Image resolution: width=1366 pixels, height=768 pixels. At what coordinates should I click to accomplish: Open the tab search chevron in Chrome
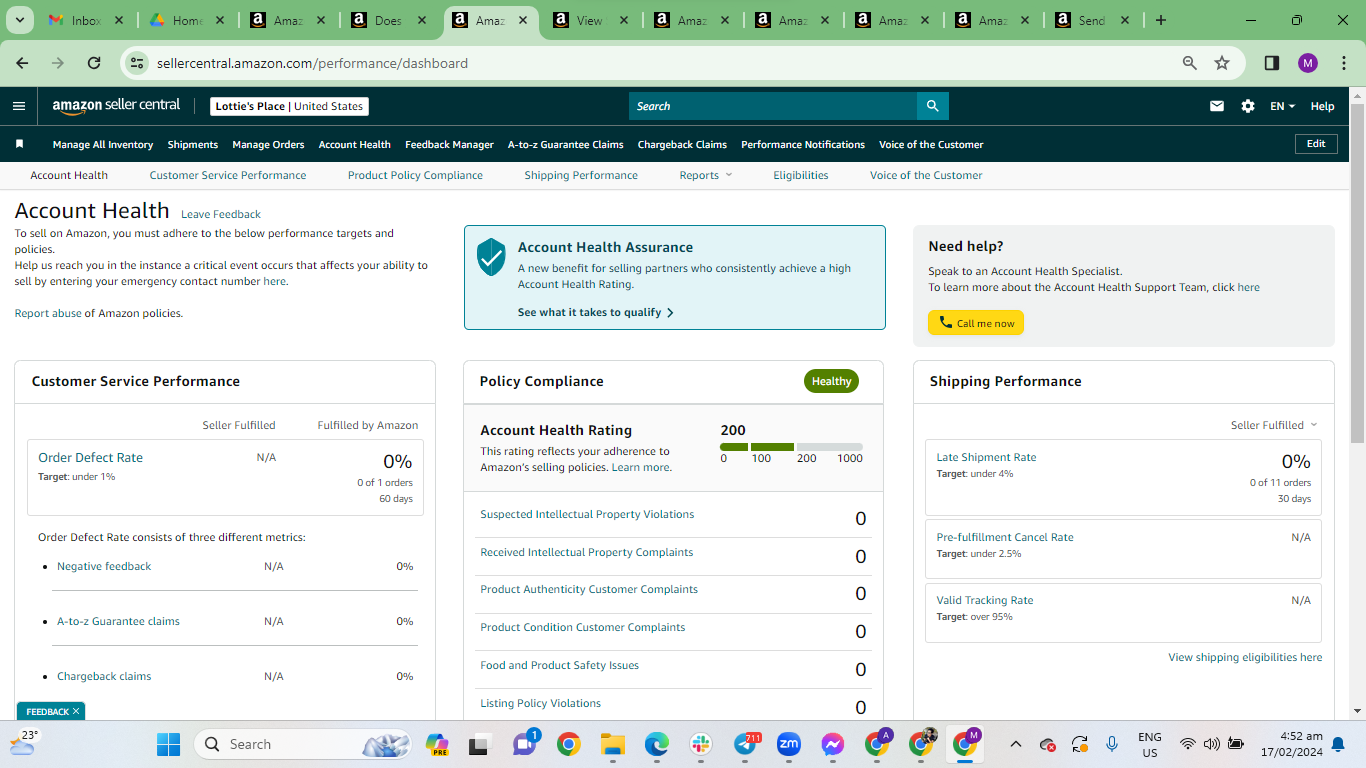click(x=20, y=20)
